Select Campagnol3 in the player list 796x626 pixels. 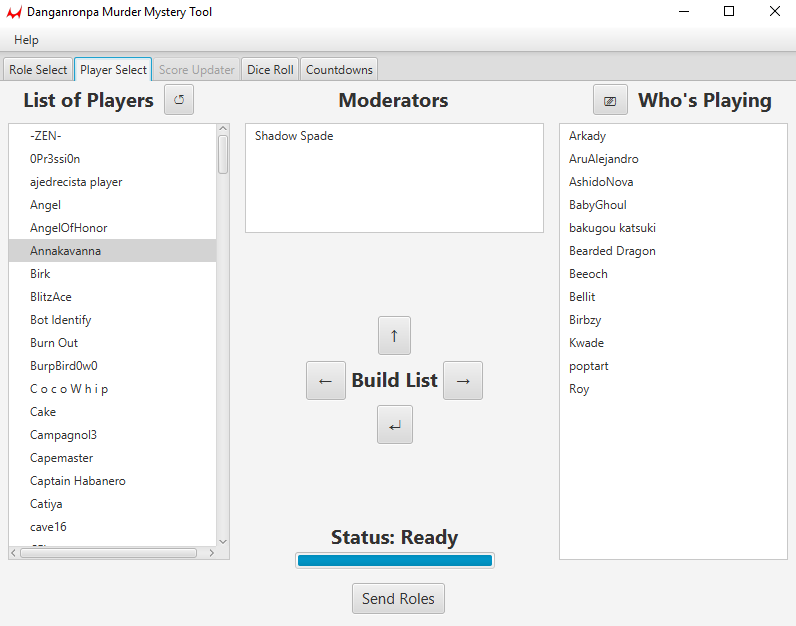(112, 435)
